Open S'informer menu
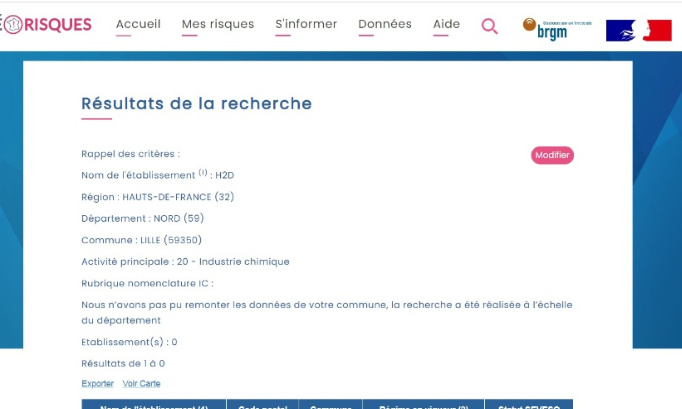This screenshot has height=409, width=682. (x=306, y=24)
